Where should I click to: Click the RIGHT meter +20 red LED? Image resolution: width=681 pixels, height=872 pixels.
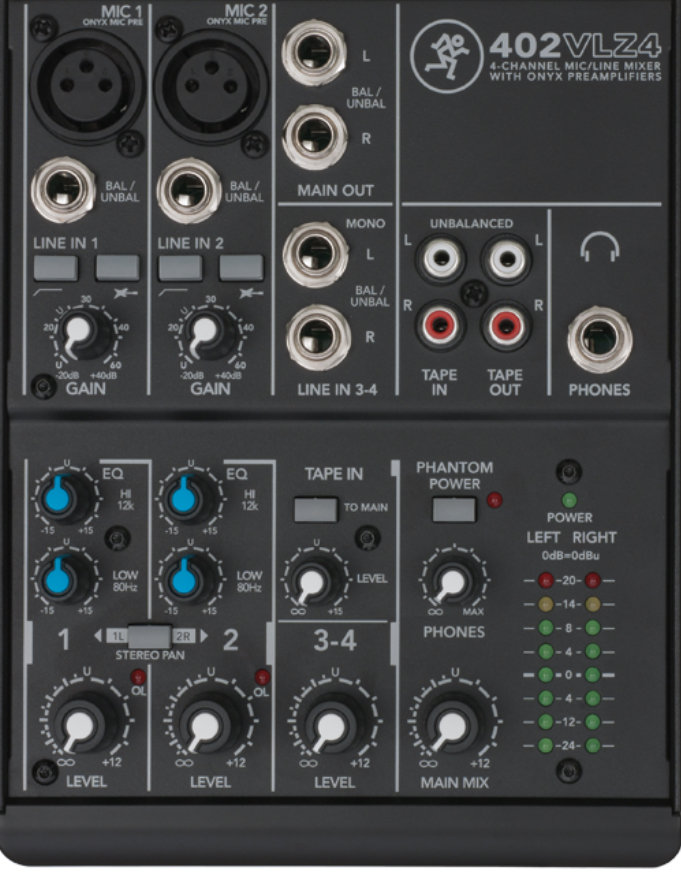[x=593, y=581]
